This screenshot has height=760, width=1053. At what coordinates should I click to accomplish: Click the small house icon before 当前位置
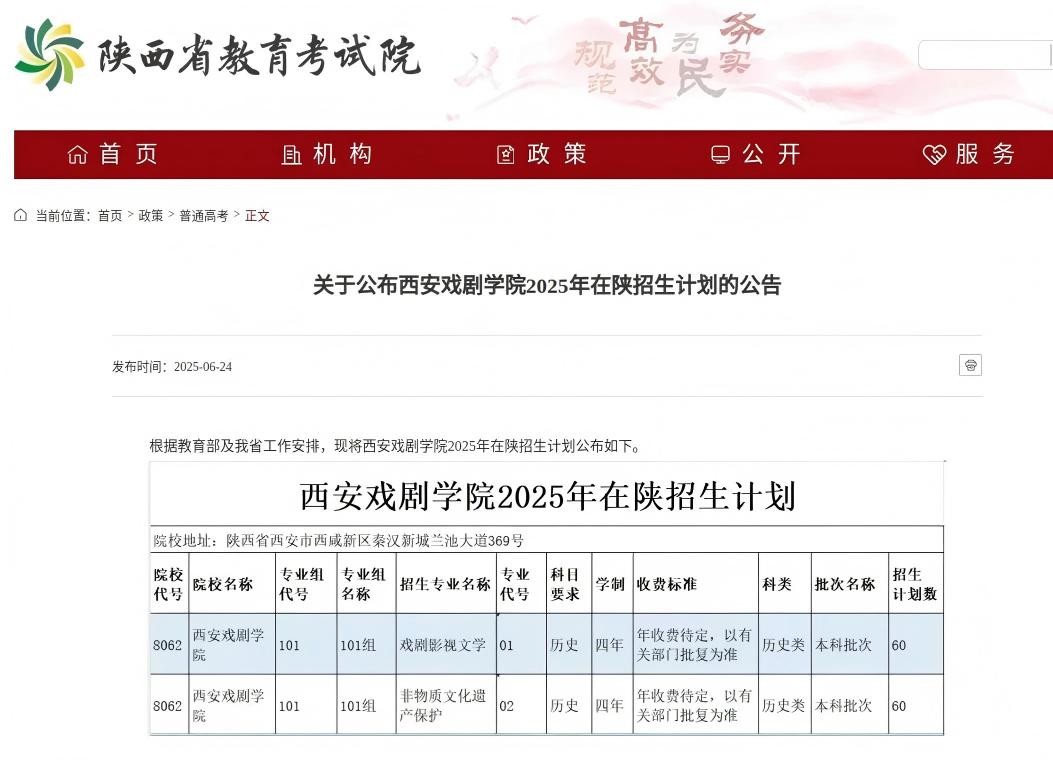[x=21, y=215]
